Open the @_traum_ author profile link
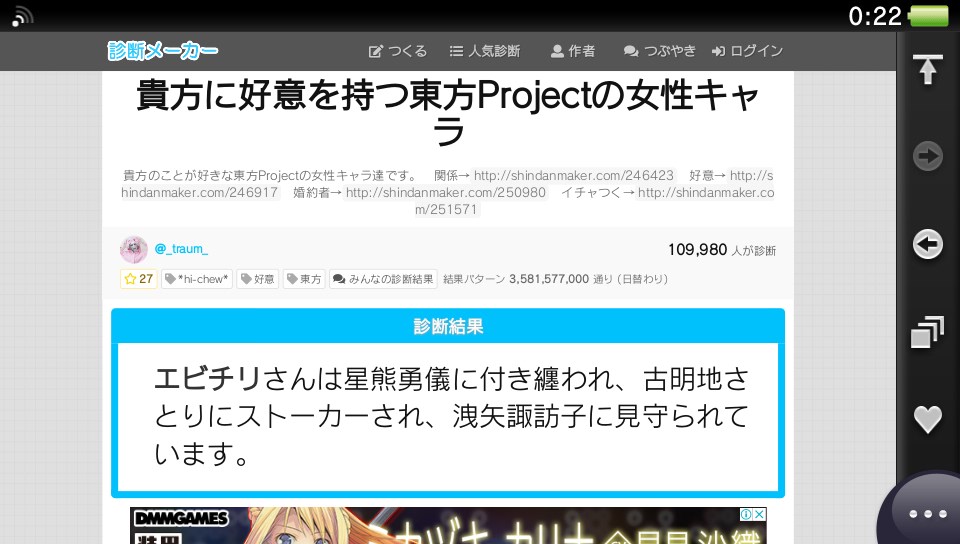 pos(181,250)
